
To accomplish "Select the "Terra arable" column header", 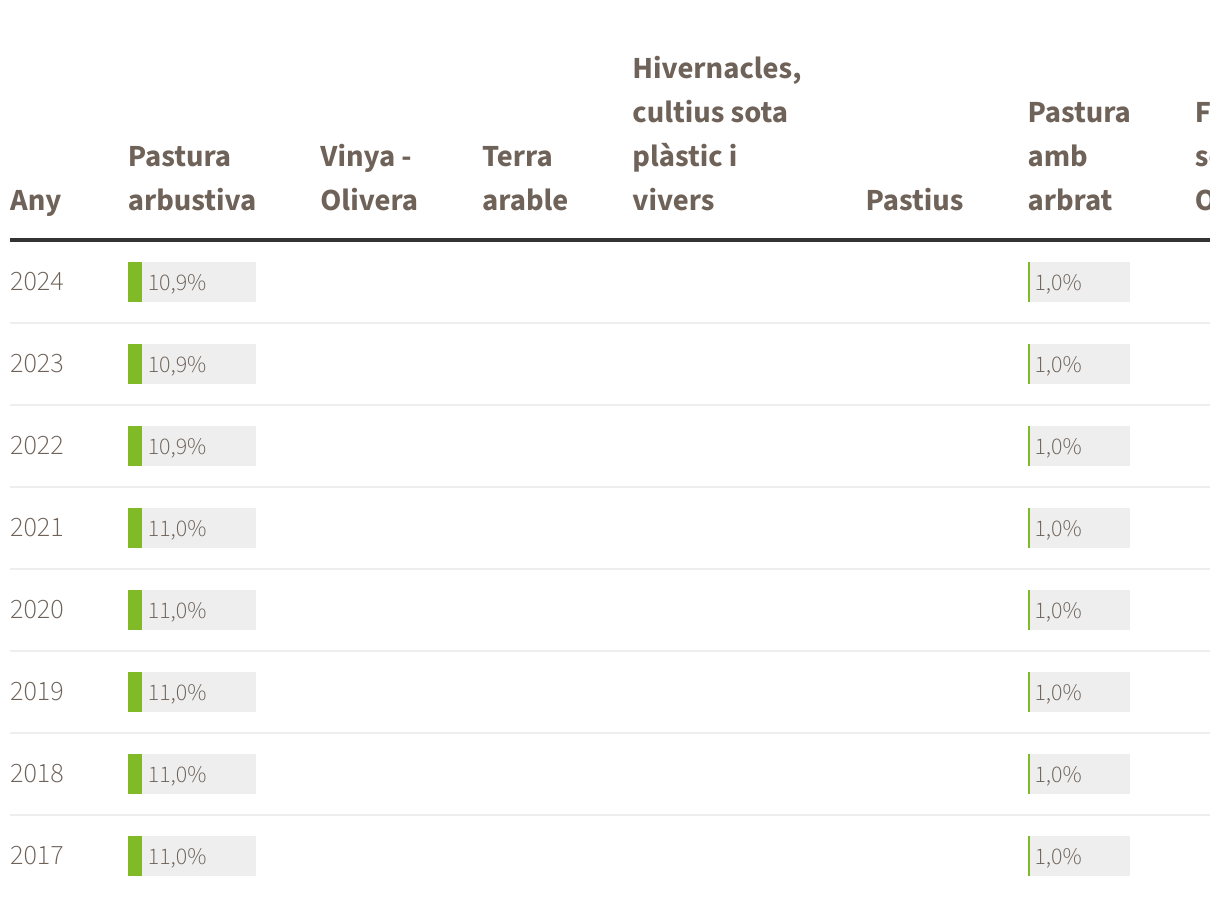I will click(524, 178).
